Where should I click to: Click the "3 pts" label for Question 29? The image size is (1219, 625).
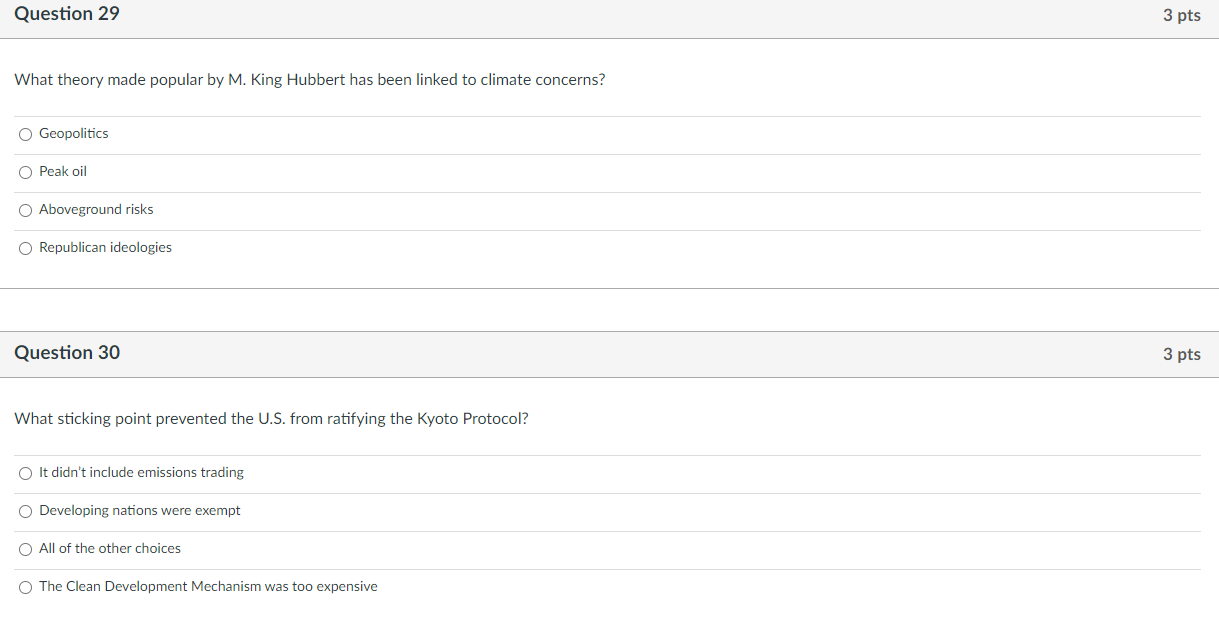tap(1181, 15)
